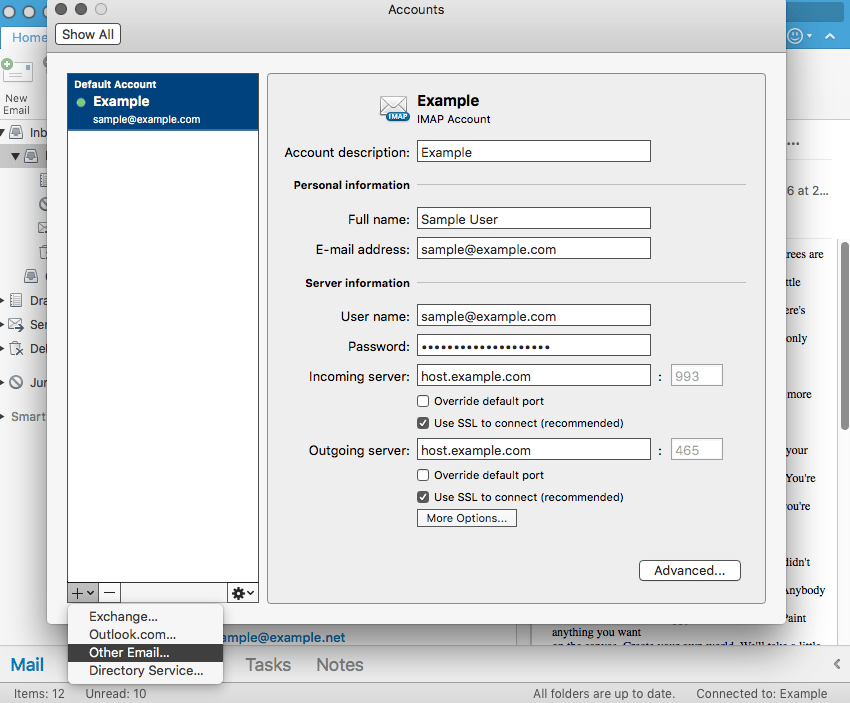
Task: Disable Use SSL to connect for outgoing server
Action: coord(424,497)
